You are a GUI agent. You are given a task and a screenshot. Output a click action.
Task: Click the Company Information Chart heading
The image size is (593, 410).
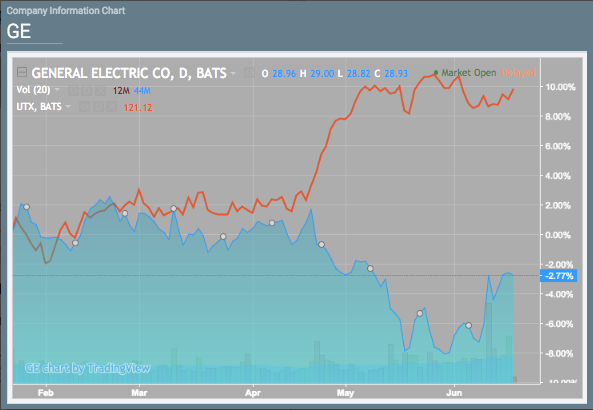[66, 11]
